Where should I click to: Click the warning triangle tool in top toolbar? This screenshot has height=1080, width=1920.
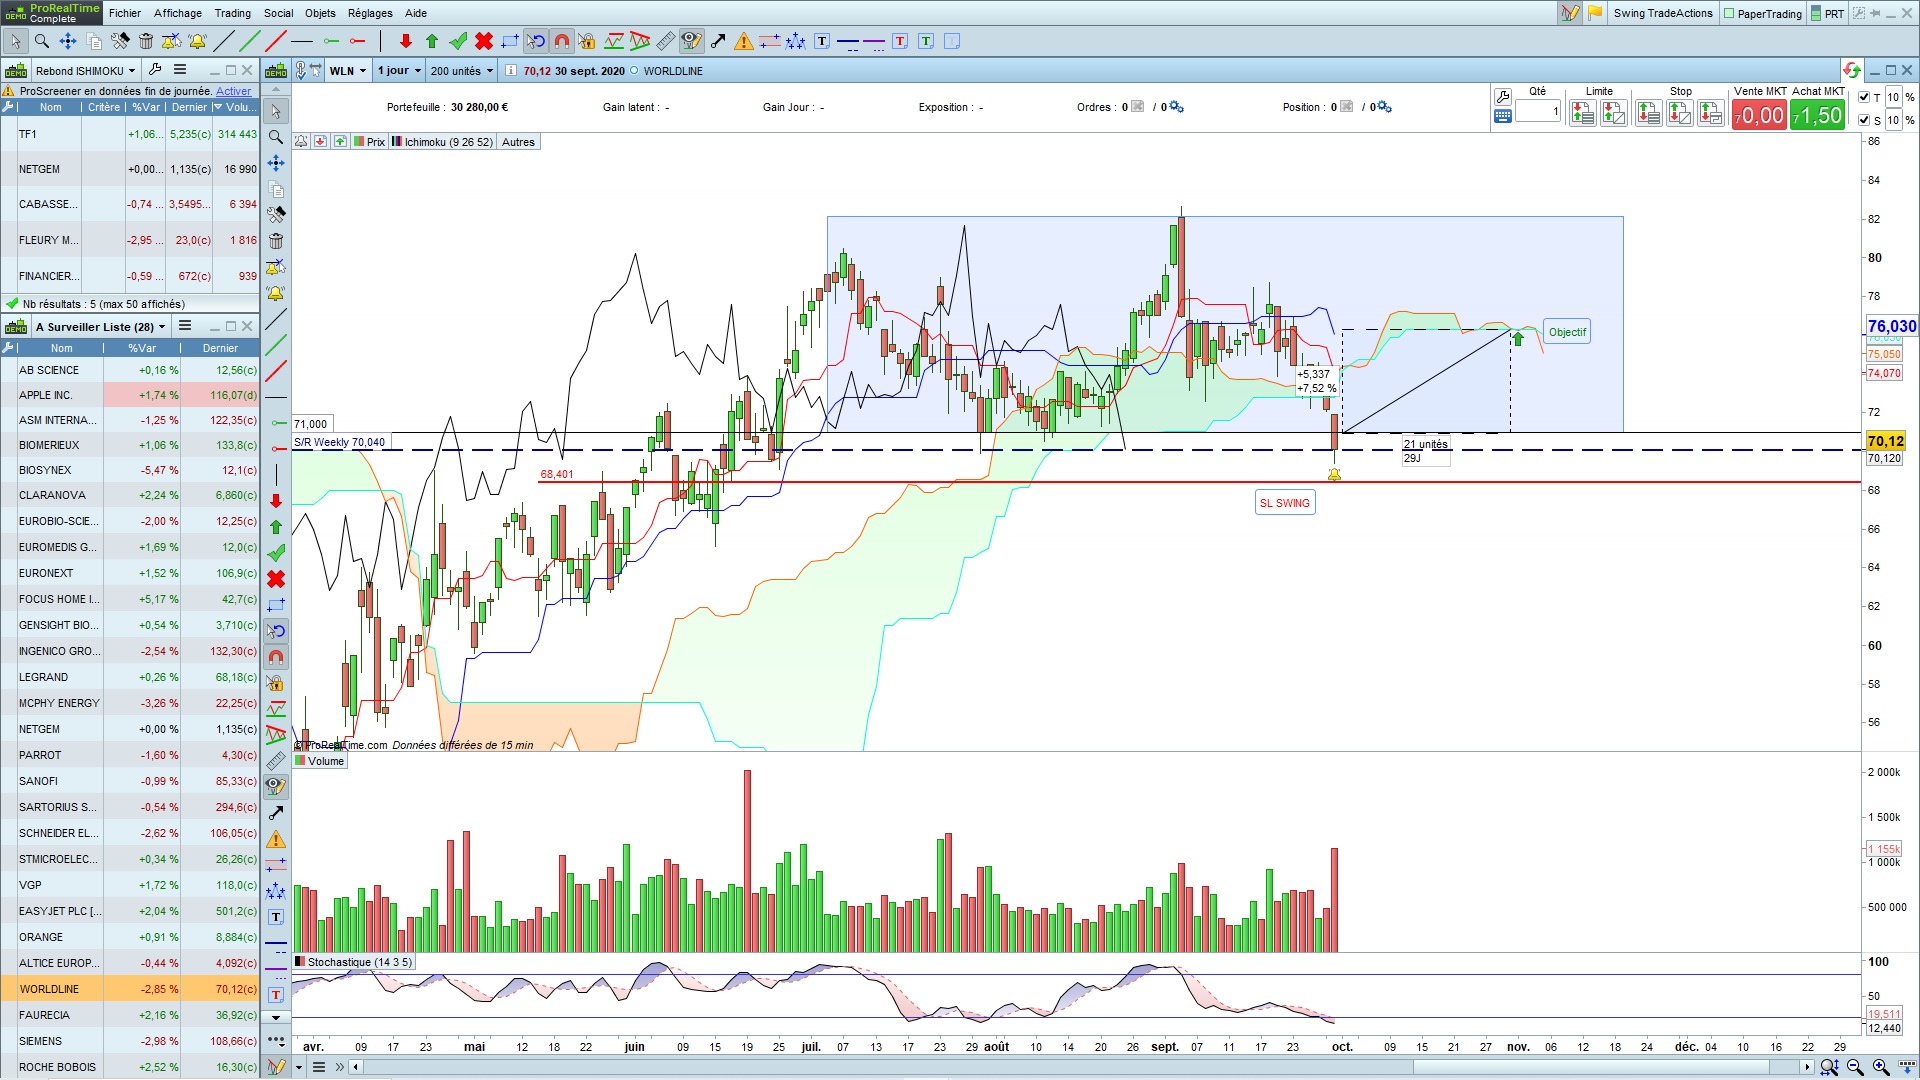pos(744,41)
